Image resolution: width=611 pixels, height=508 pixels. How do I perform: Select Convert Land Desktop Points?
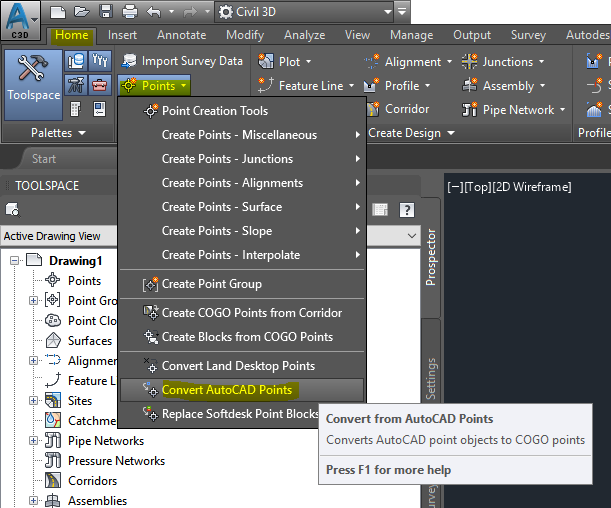[x=242, y=366]
